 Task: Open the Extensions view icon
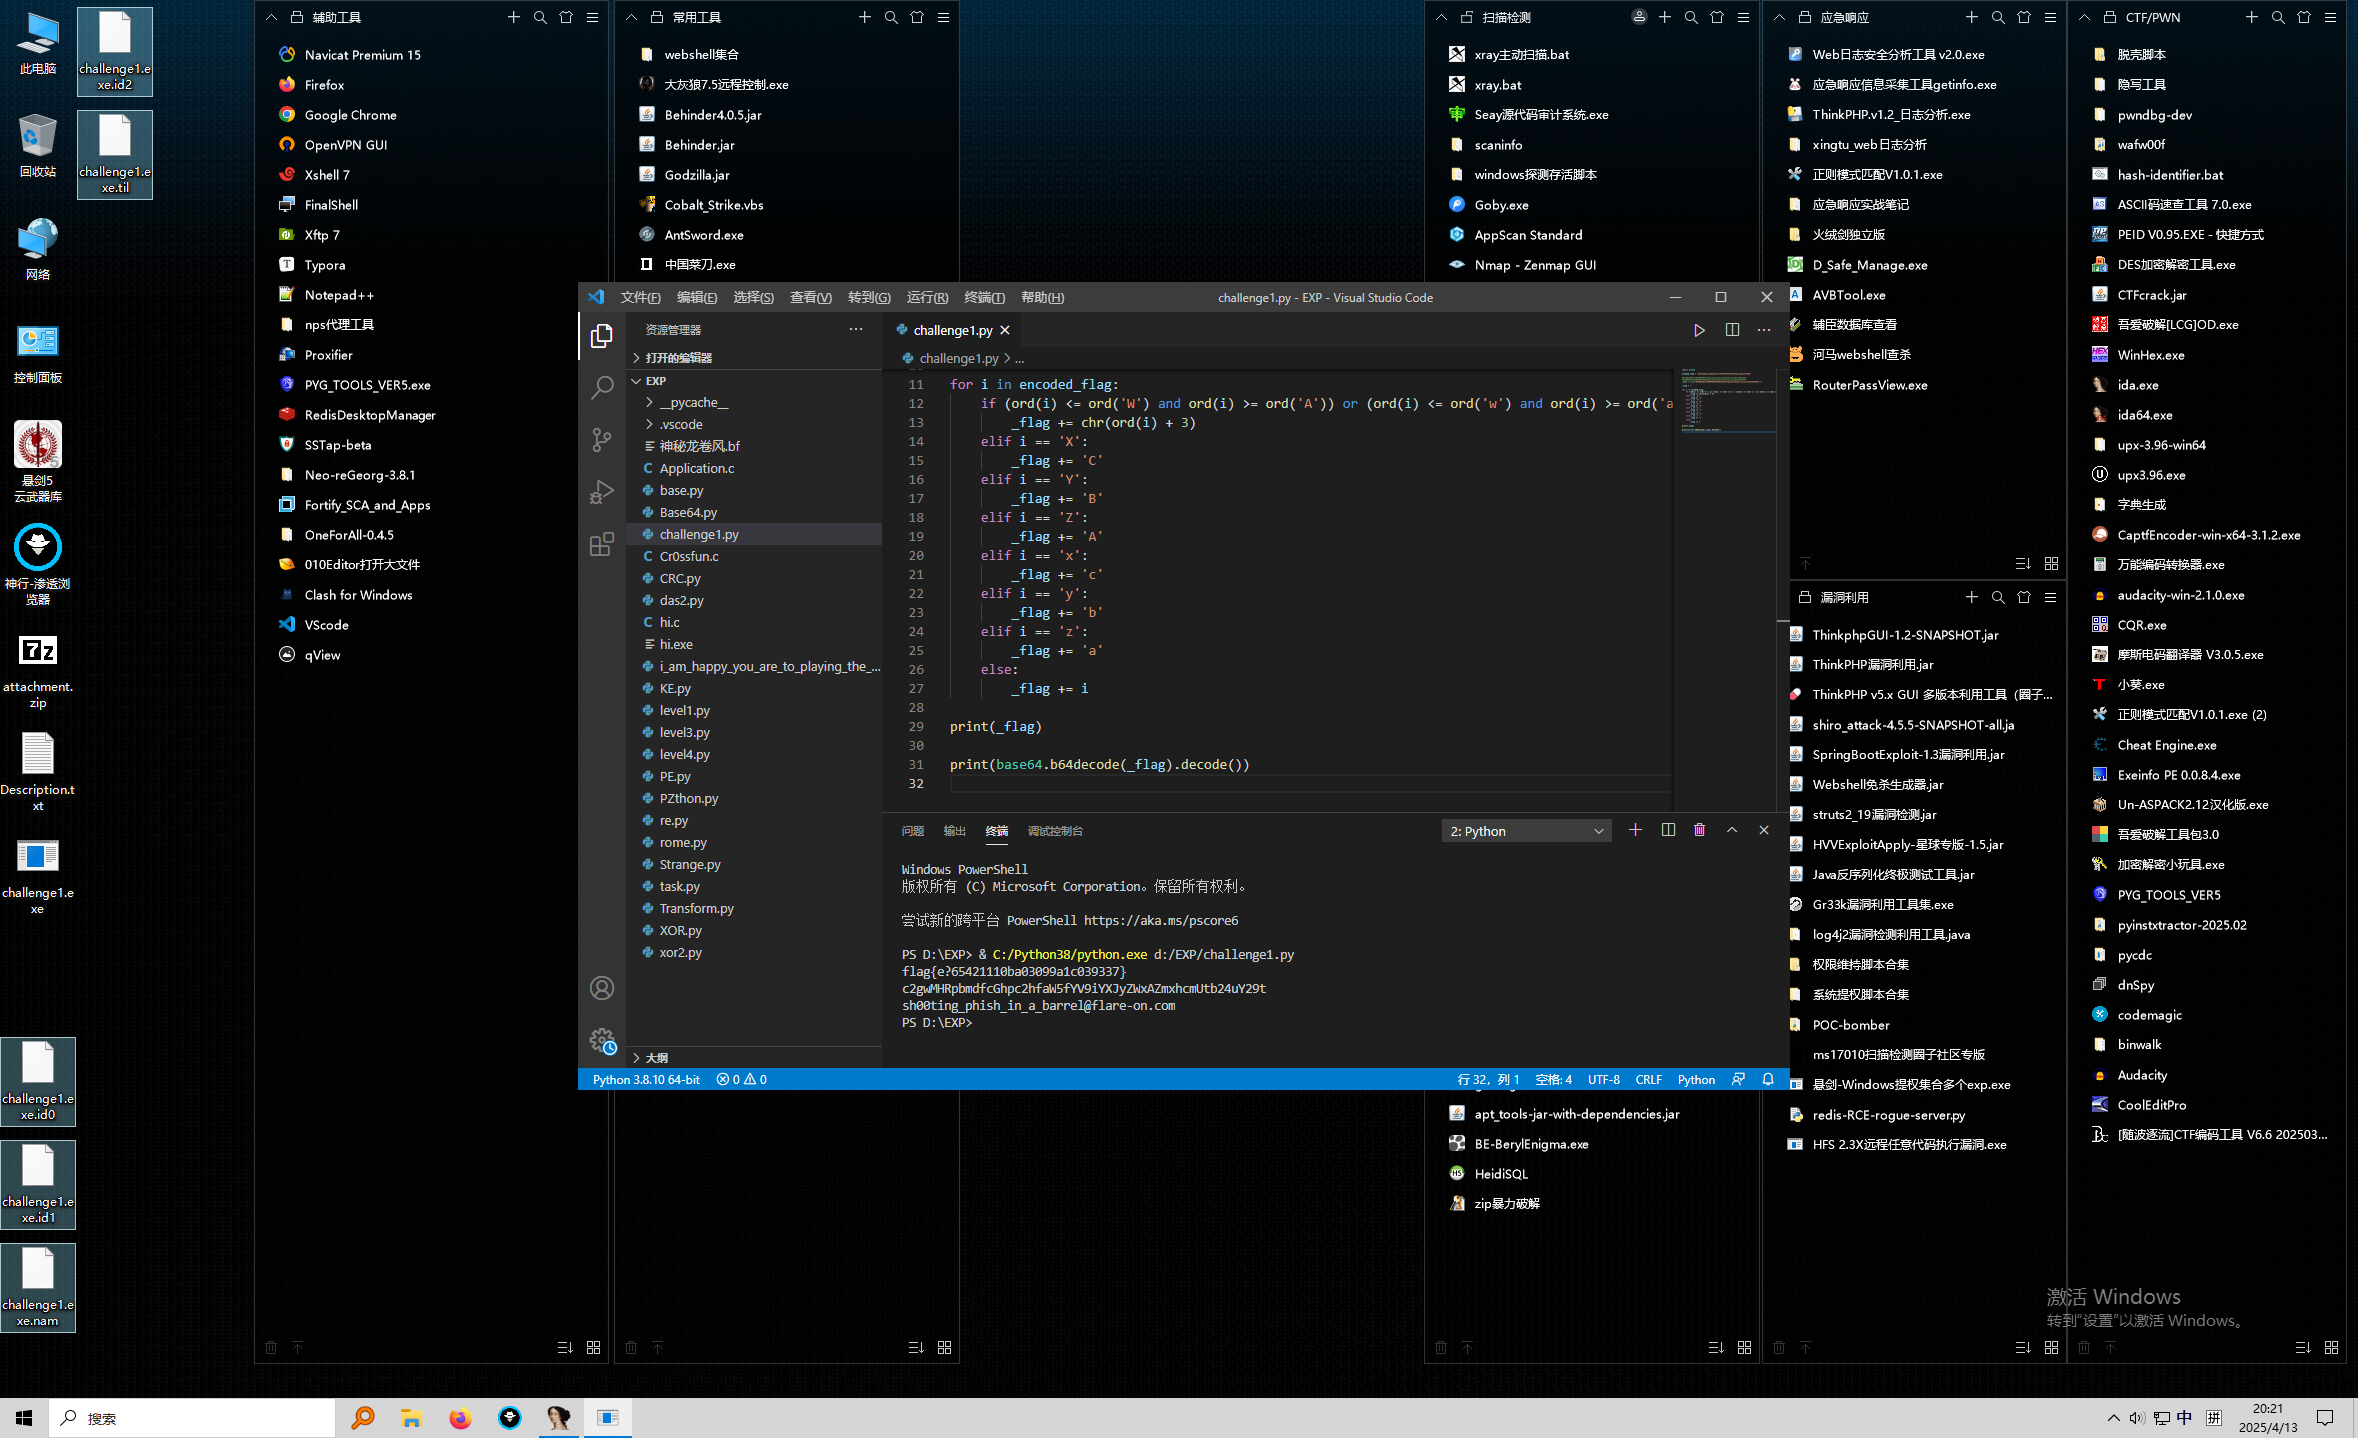click(601, 544)
